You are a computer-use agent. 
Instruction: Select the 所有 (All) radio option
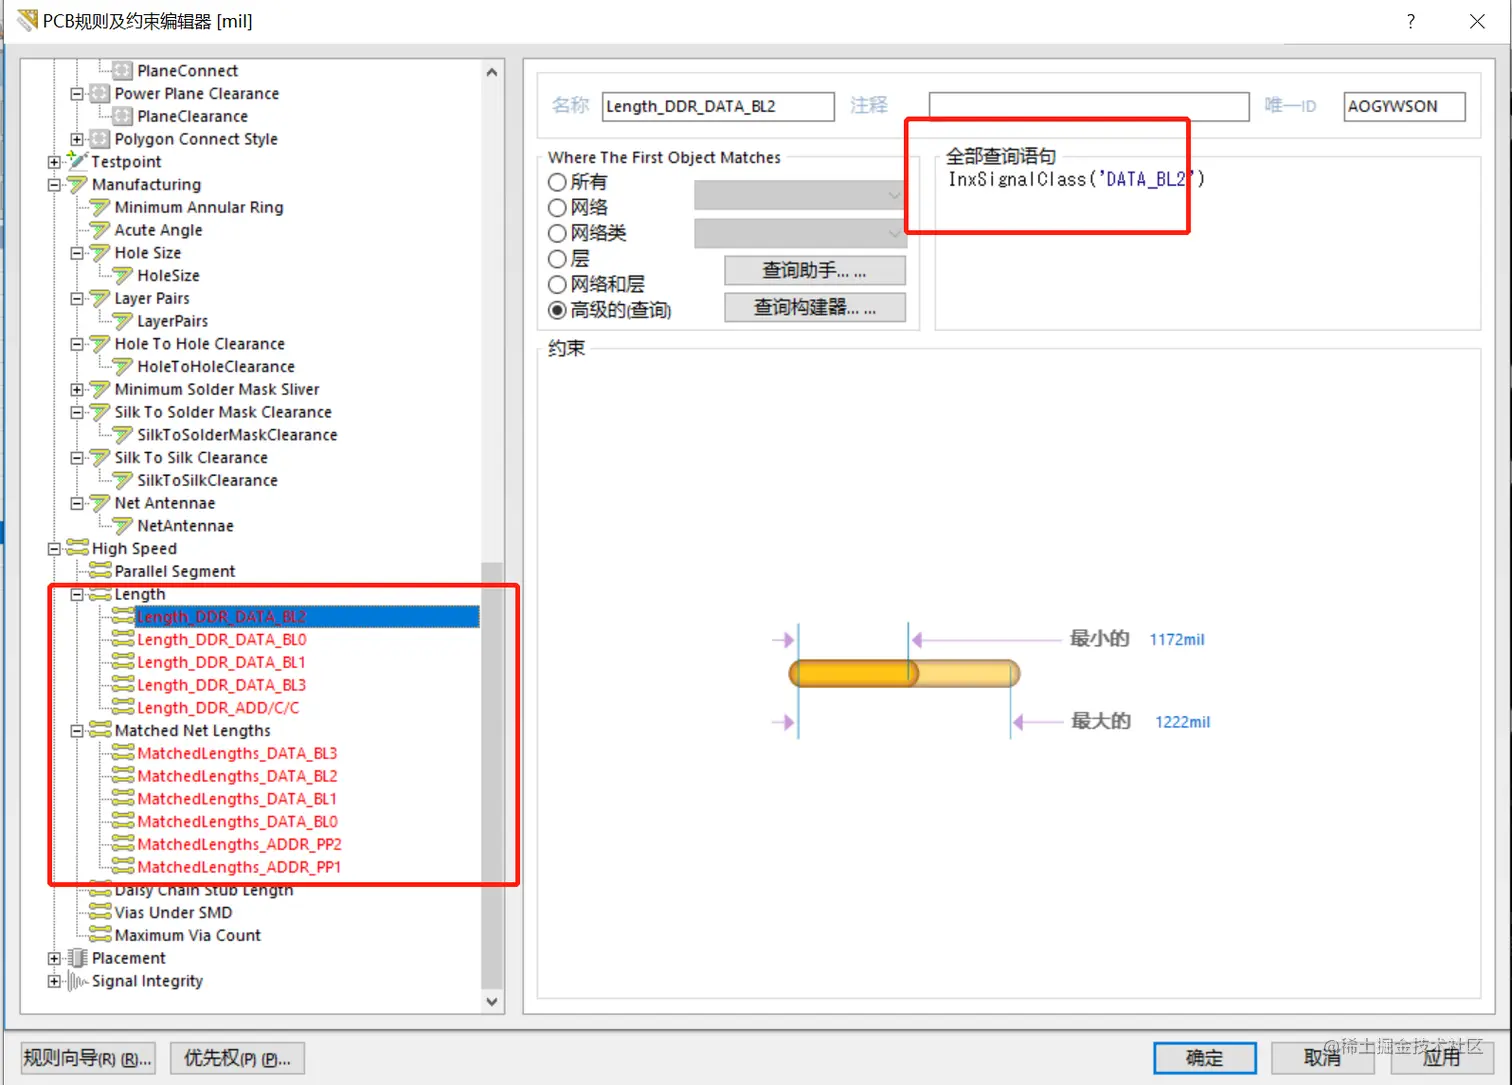[x=557, y=182]
